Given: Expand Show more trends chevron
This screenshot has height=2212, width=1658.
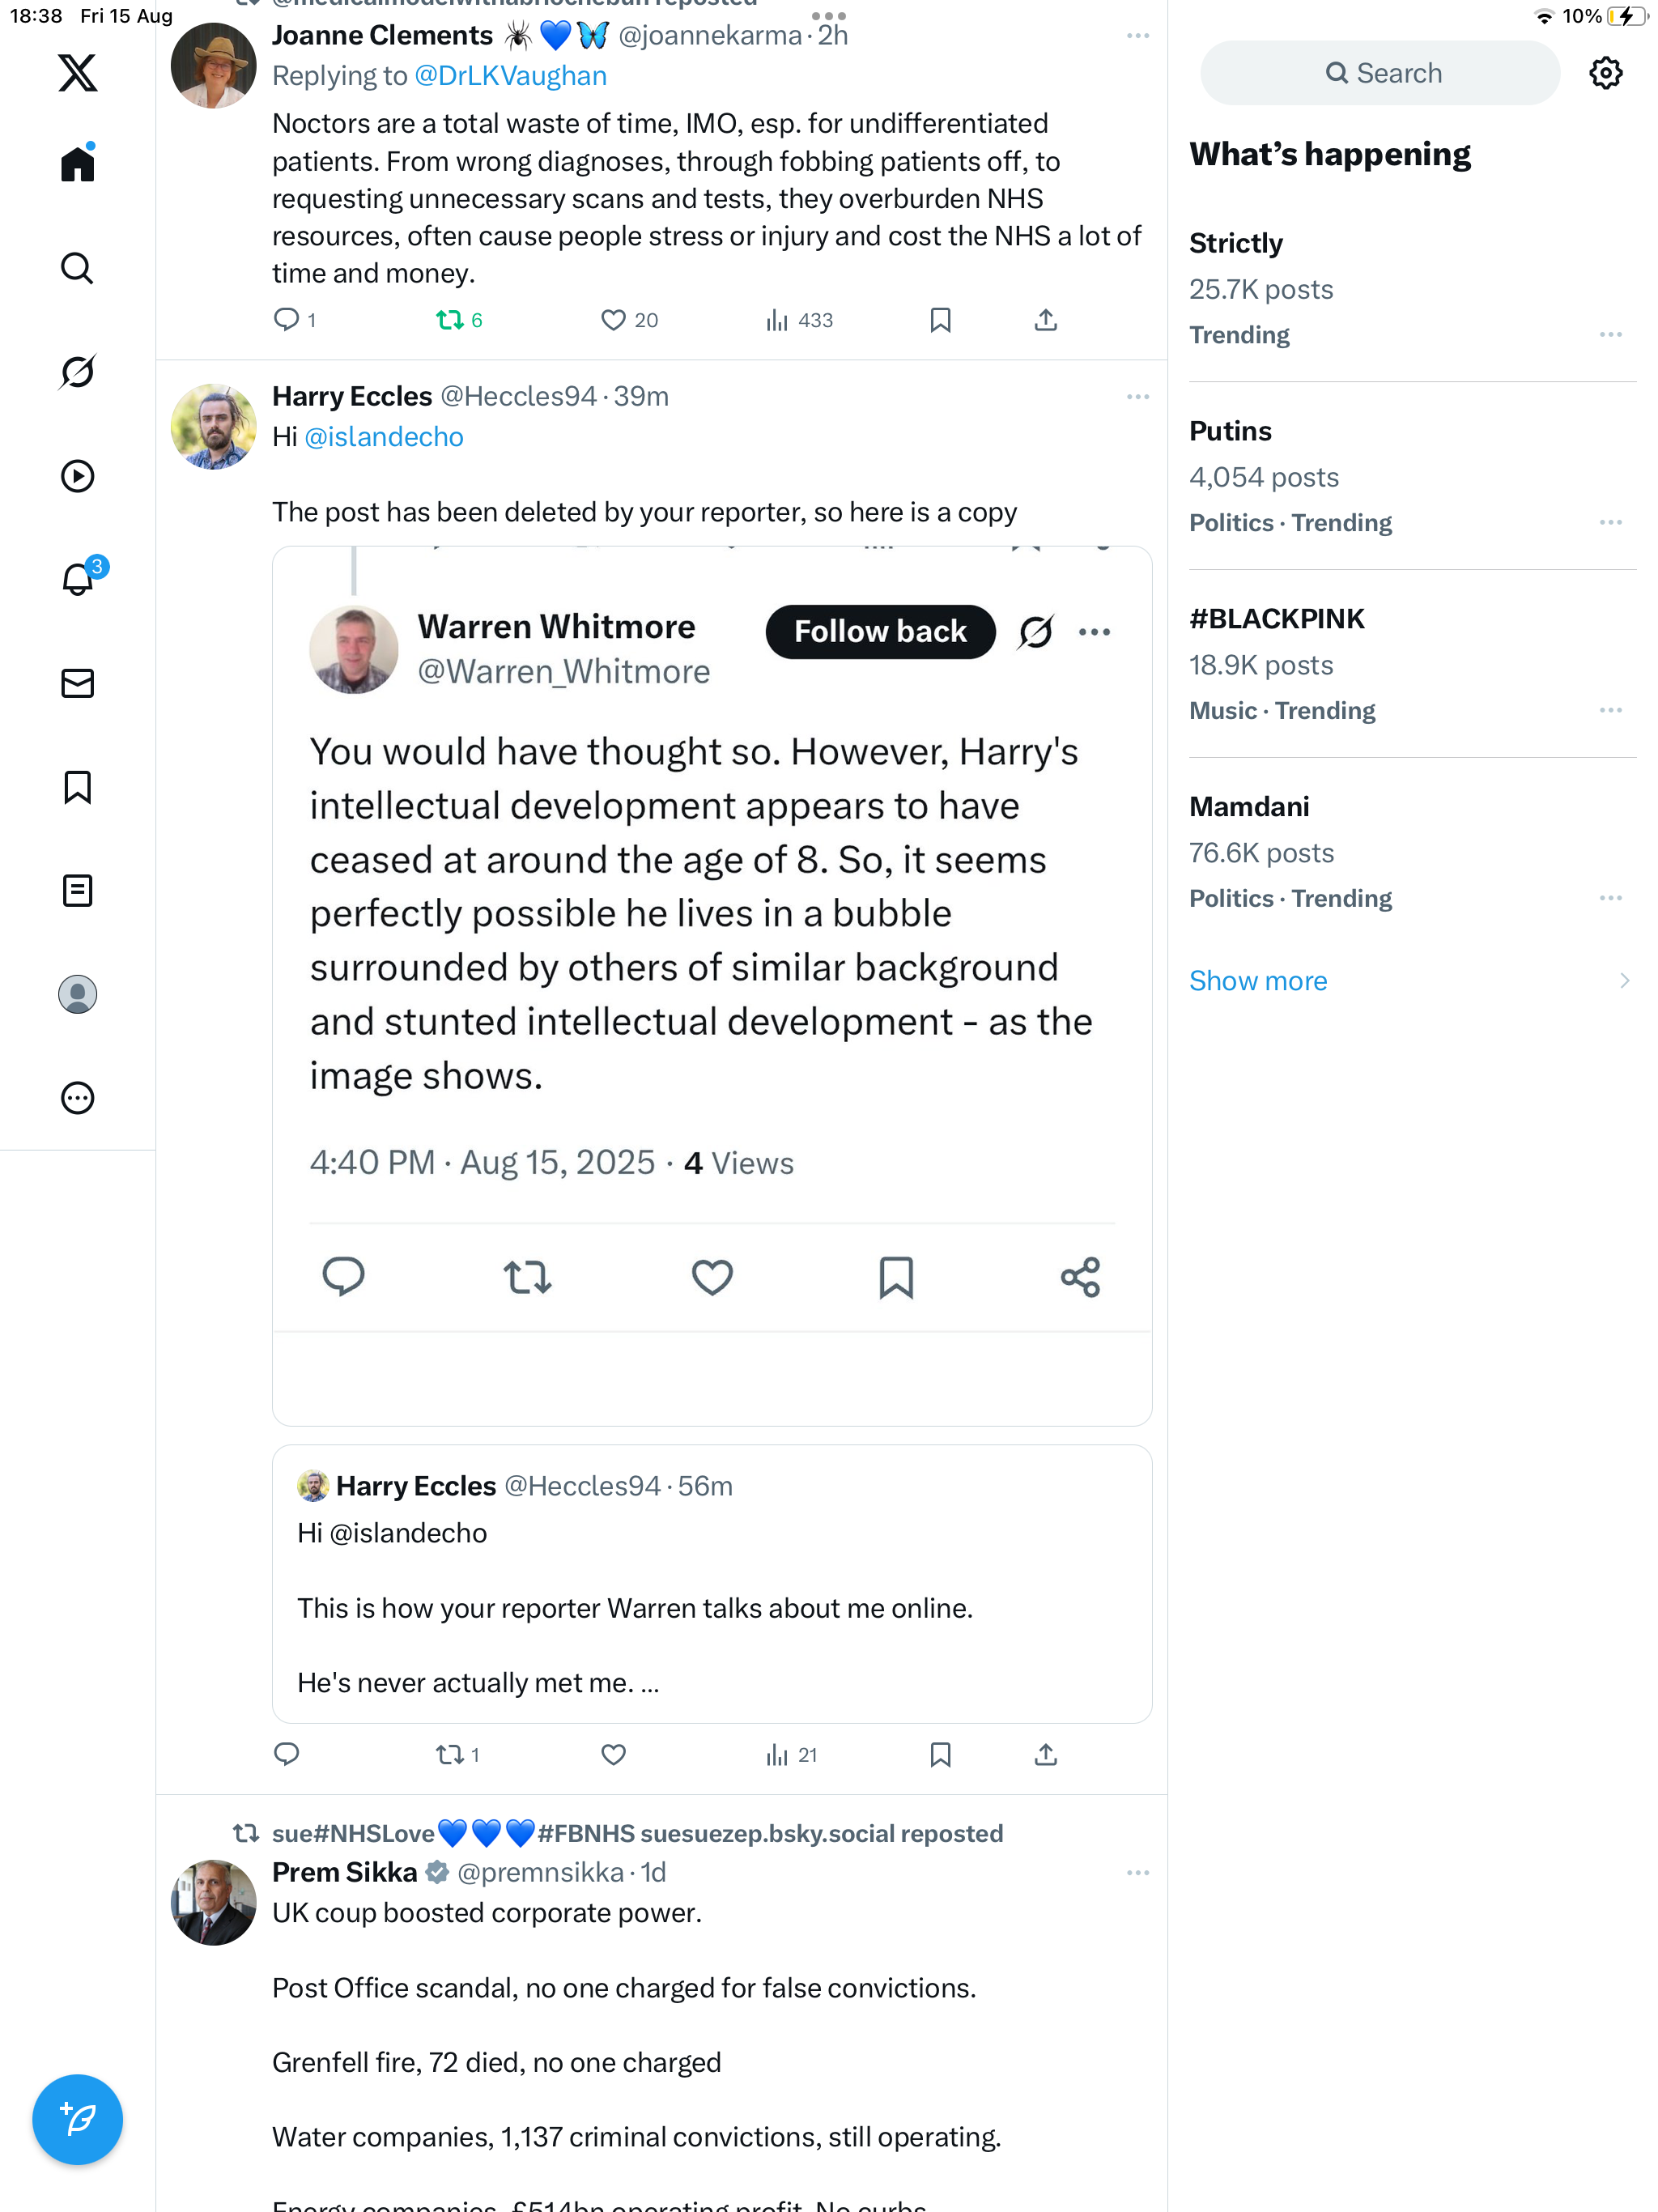Looking at the screenshot, I should pos(1624,980).
